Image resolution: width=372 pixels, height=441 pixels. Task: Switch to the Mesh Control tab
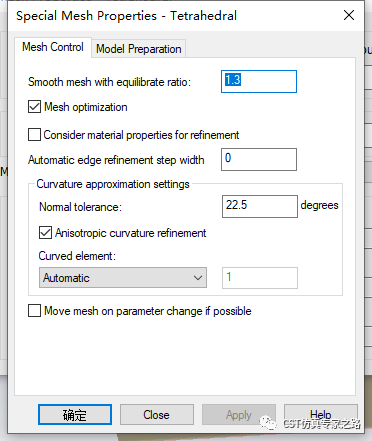tap(53, 47)
